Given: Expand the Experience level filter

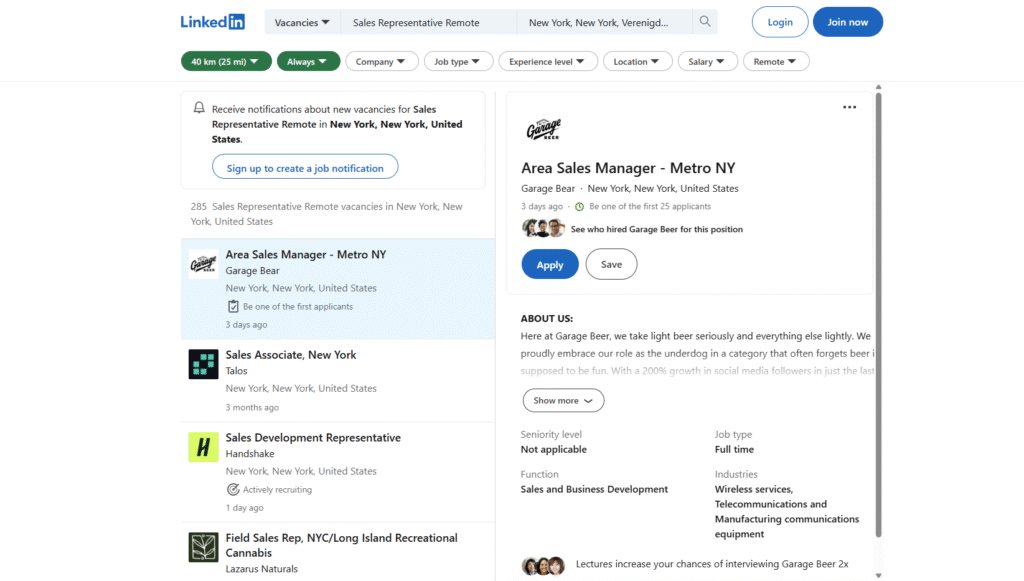Looking at the screenshot, I should point(548,61).
